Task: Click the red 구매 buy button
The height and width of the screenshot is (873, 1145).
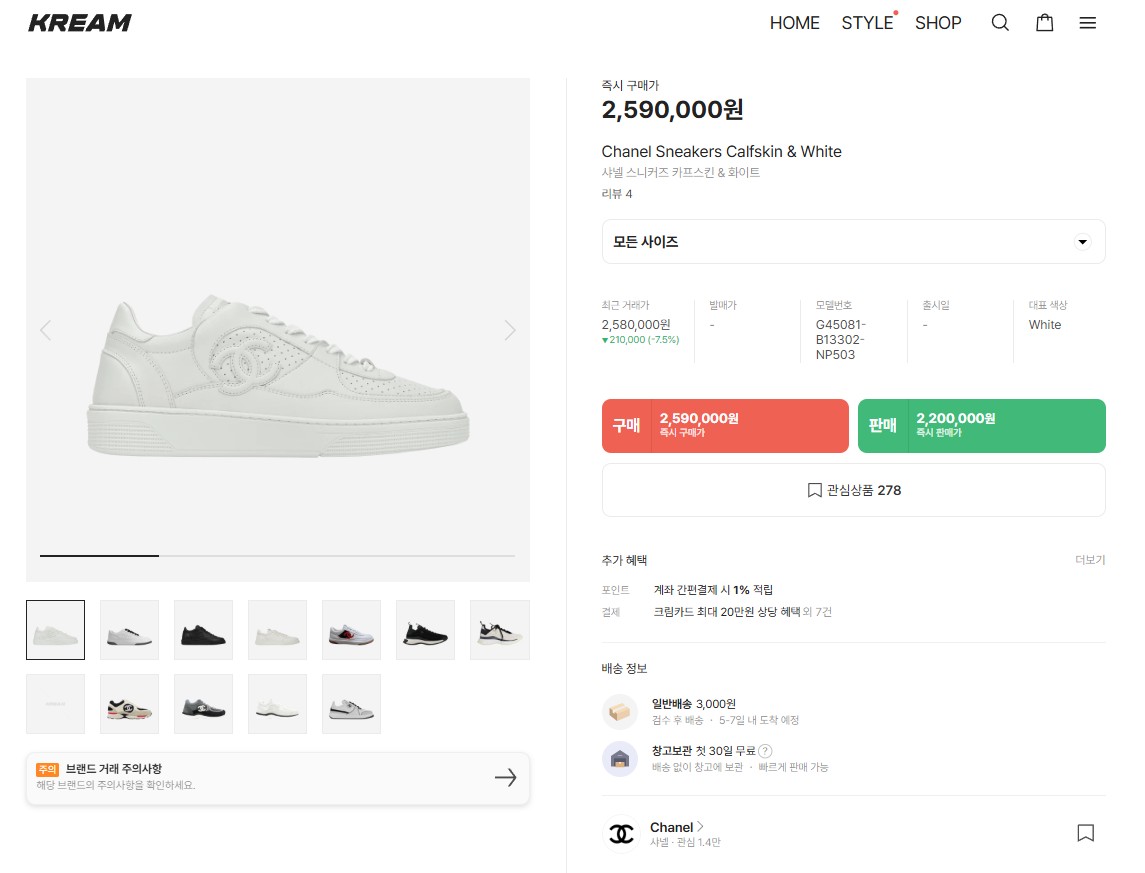Action: (725, 425)
